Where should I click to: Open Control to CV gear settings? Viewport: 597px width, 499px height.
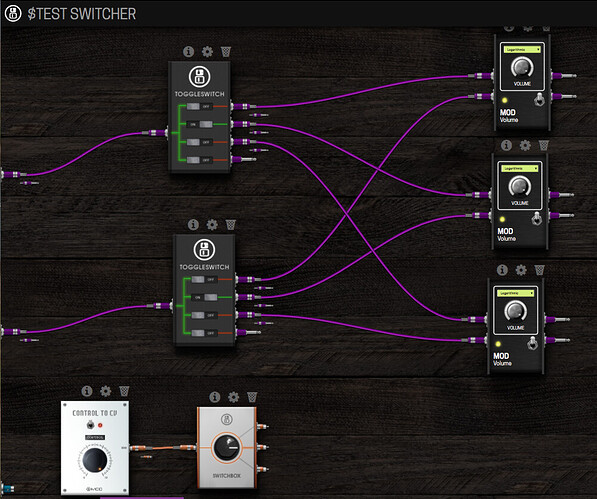click(x=105, y=391)
